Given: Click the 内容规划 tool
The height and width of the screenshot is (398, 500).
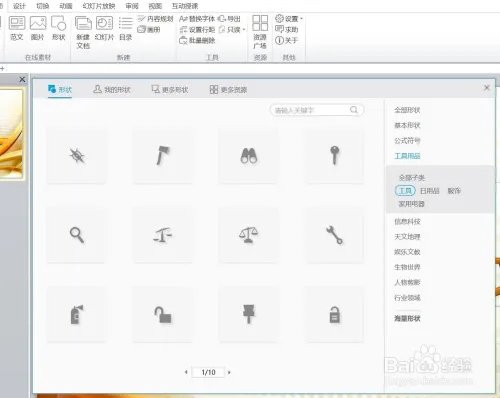Looking at the screenshot, I should point(156,19).
